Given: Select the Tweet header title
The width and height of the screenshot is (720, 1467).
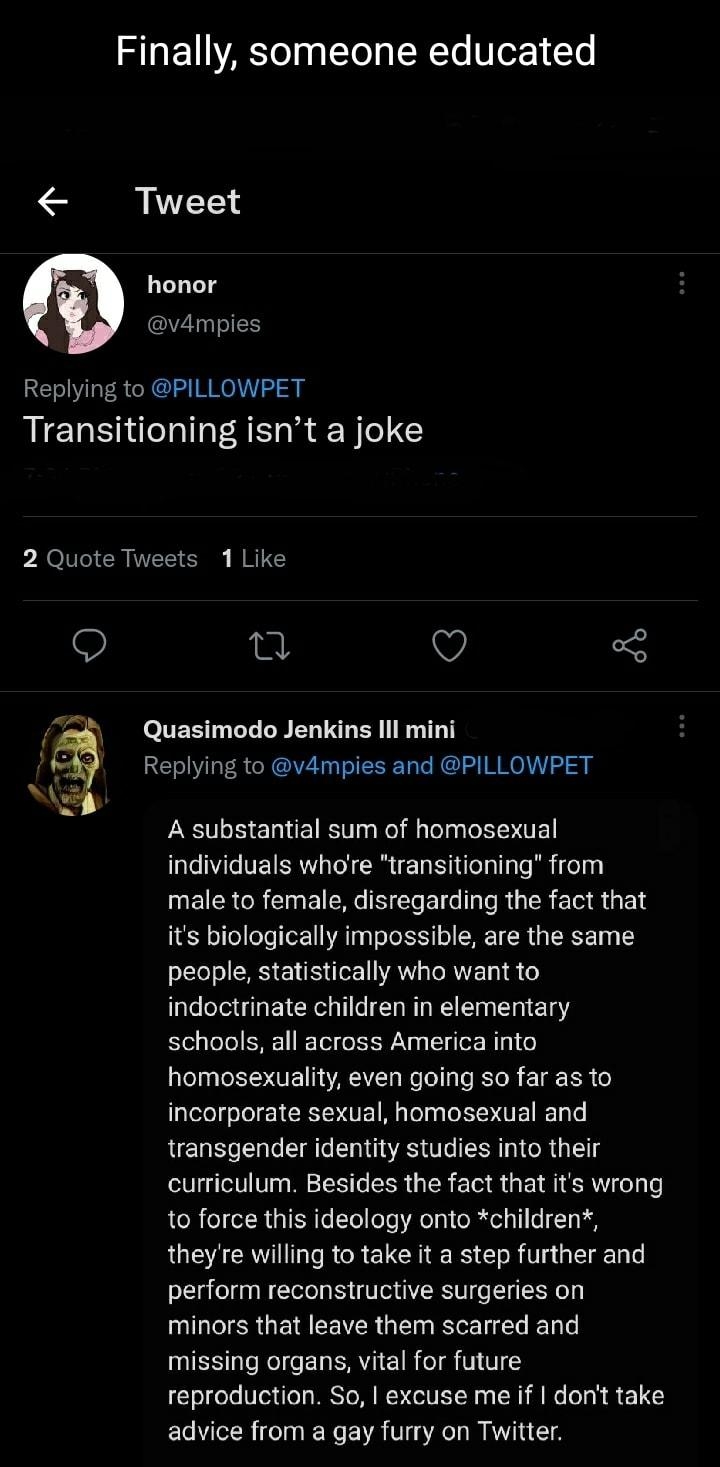Looking at the screenshot, I should [186, 201].
